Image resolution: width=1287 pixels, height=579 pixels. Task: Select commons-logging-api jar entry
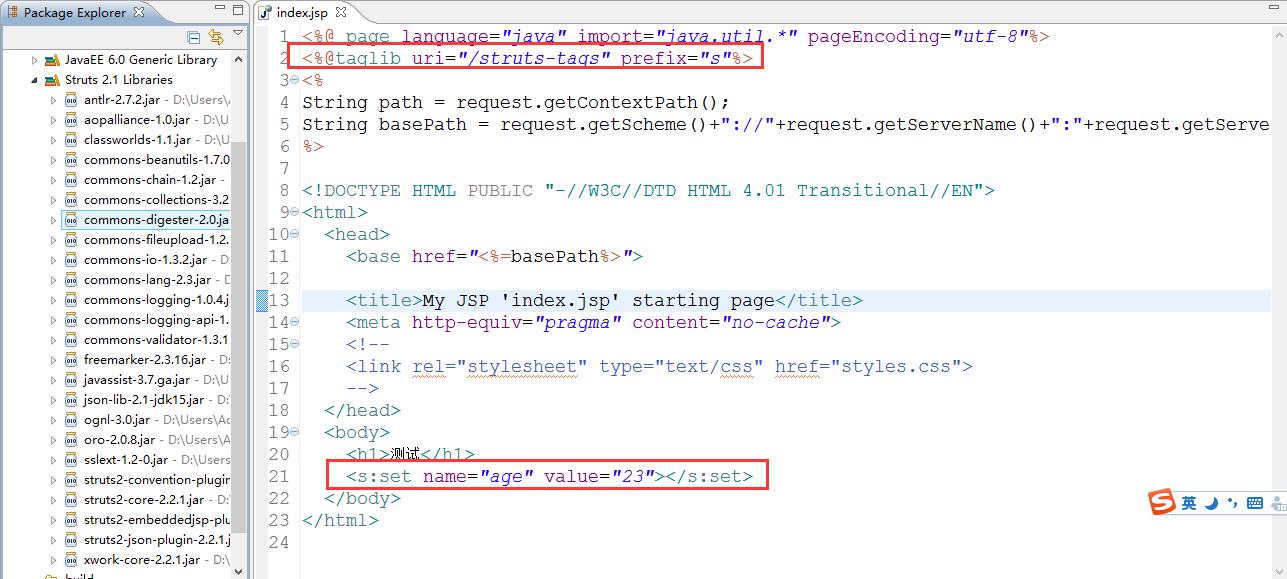click(156, 320)
